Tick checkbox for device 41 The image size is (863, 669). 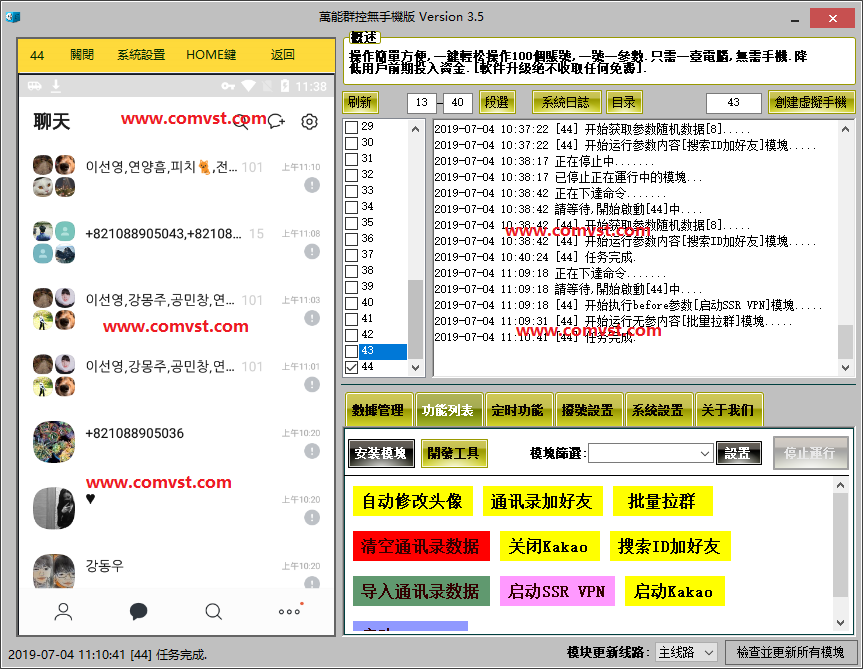click(x=351, y=319)
